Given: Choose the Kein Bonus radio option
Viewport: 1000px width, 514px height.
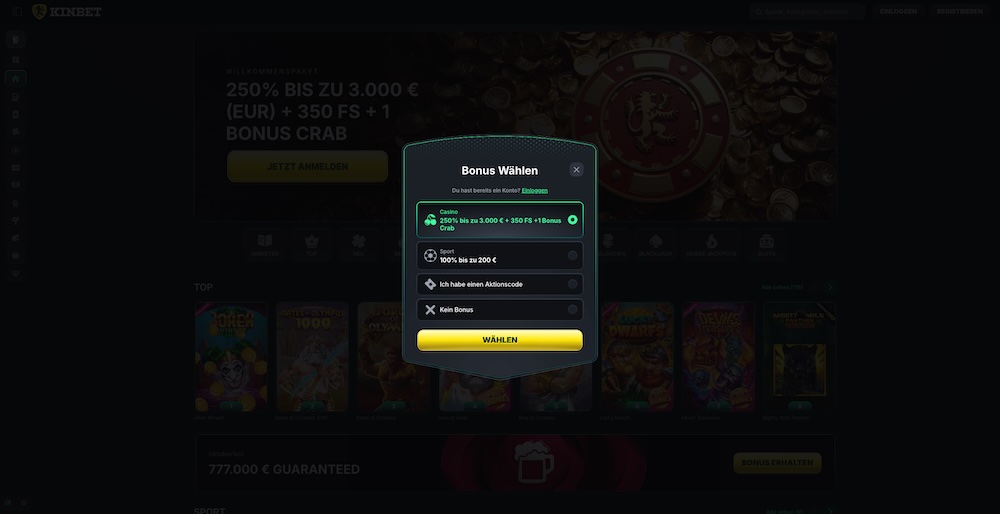Looking at the screenshot, I should [x=573, y=310].
